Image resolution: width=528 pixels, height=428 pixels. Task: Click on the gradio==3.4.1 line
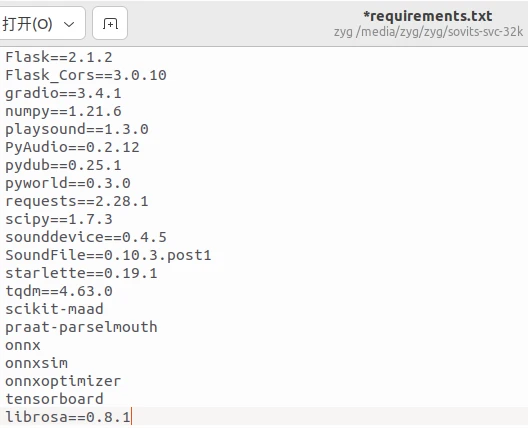(x=63, y=93)
